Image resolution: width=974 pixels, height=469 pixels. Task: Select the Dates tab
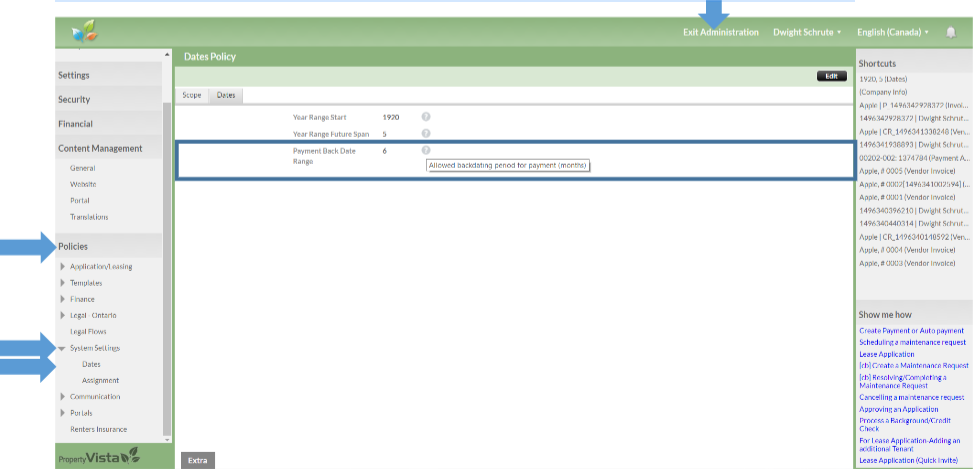(227, 95)
